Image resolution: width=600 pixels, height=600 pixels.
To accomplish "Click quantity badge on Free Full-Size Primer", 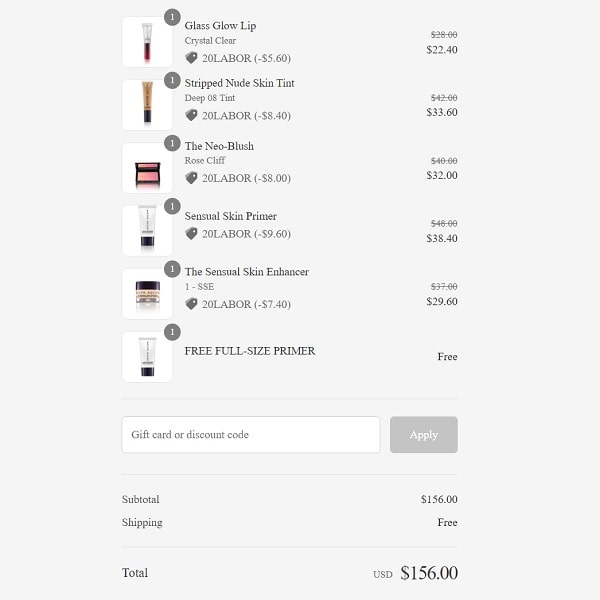I will 172,332.
